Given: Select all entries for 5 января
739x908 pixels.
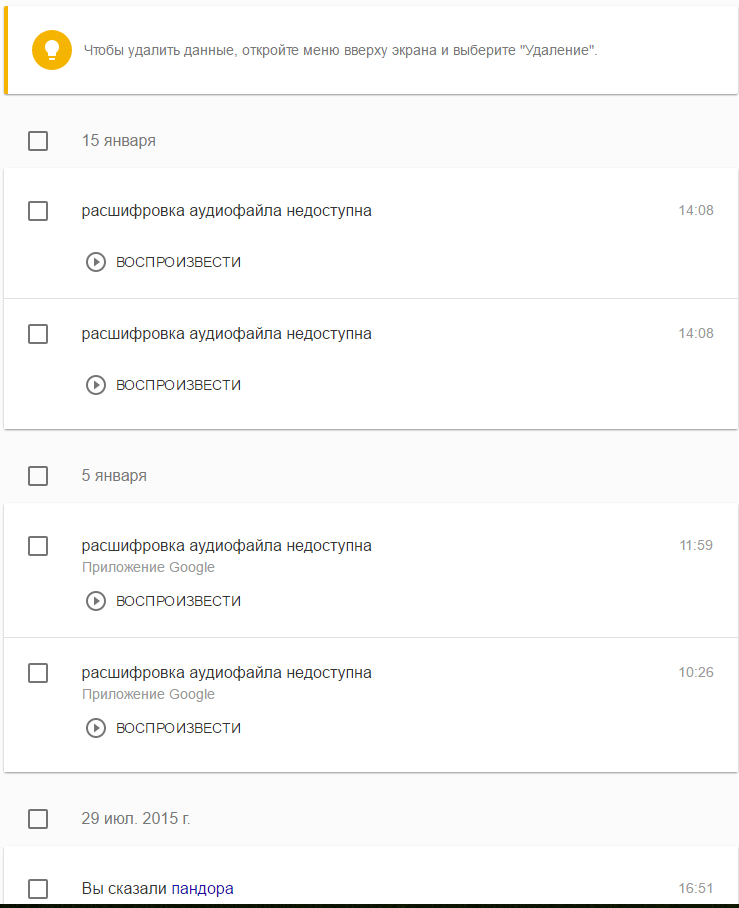Looking at the screenshot, I should pos(38,476).
